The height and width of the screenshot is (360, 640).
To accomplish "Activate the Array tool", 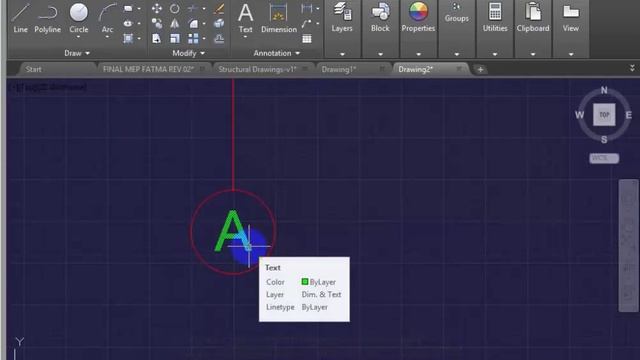I will pos(193,39).
